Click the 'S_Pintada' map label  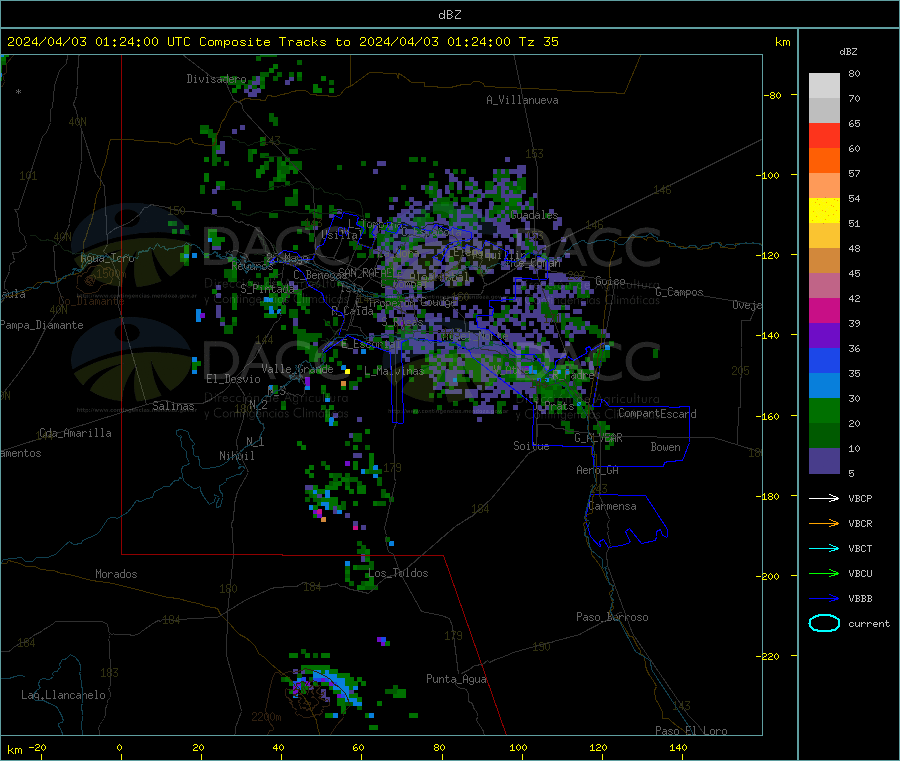click(267, 288)
